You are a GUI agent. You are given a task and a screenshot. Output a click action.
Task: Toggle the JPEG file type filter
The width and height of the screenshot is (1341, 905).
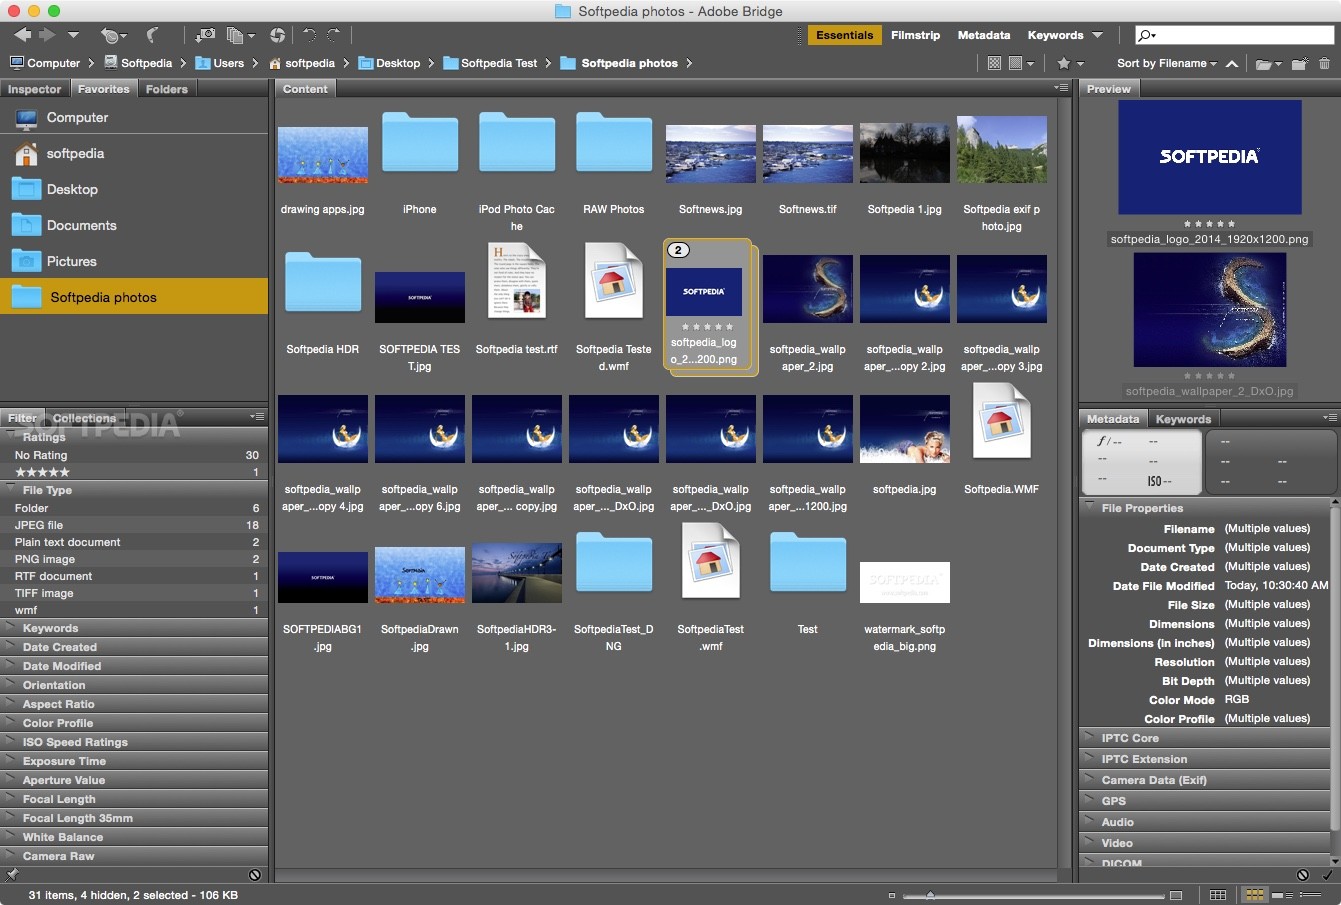(45, 524)
